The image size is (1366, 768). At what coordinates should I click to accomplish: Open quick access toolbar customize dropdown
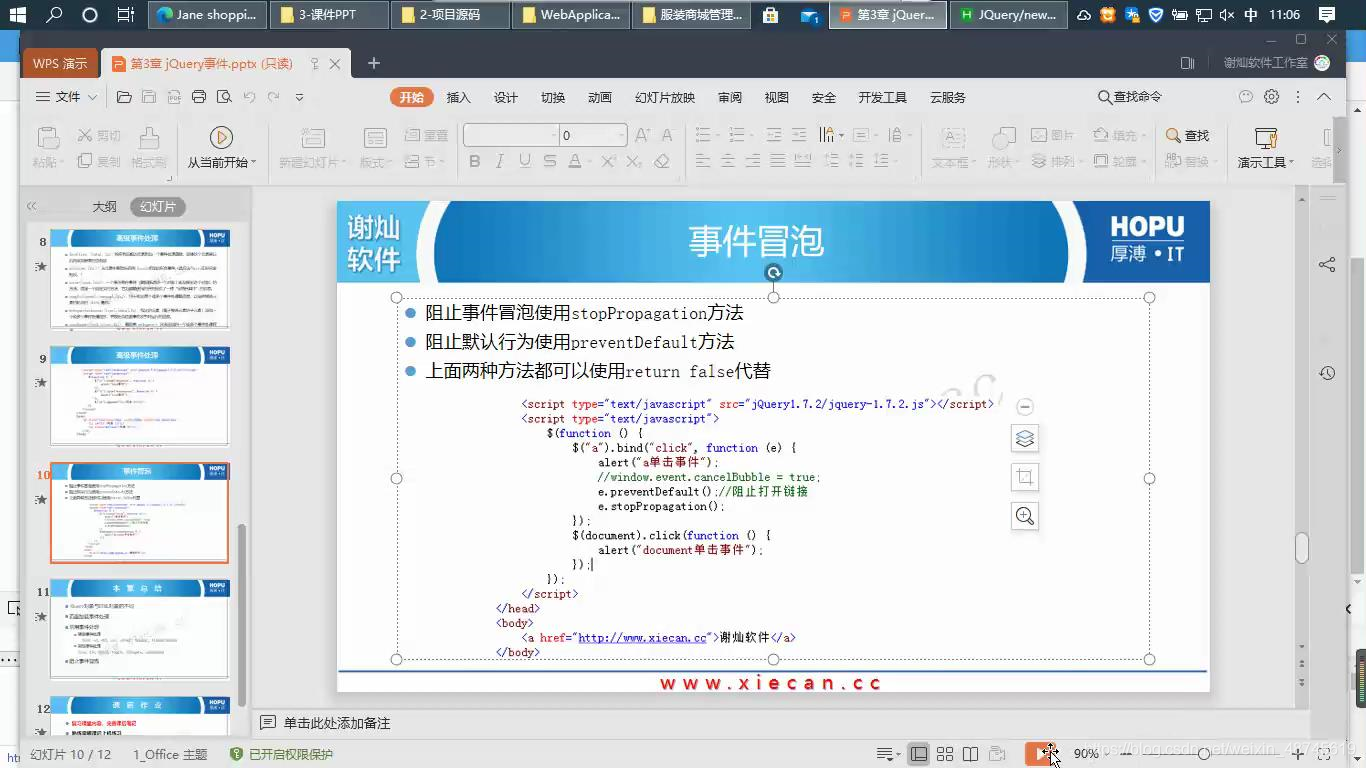click(x=299, y=97)
